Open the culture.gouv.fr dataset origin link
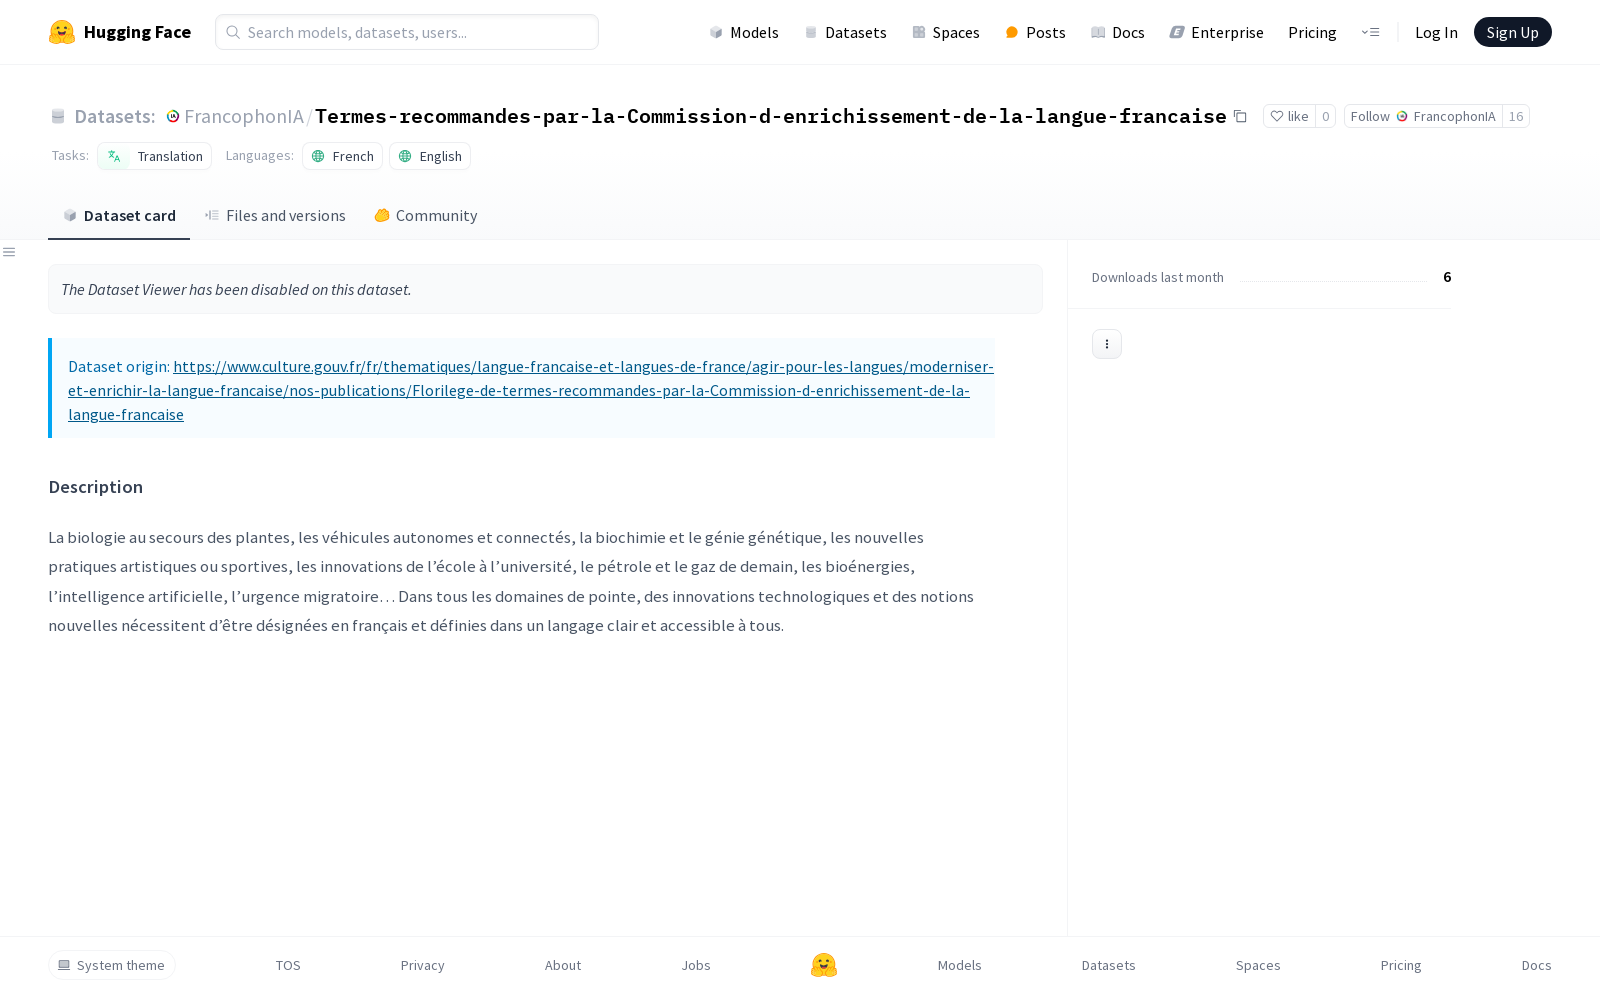This screenshot has width=1600, height=1000. pyautogui.click(x=531, y=390)
